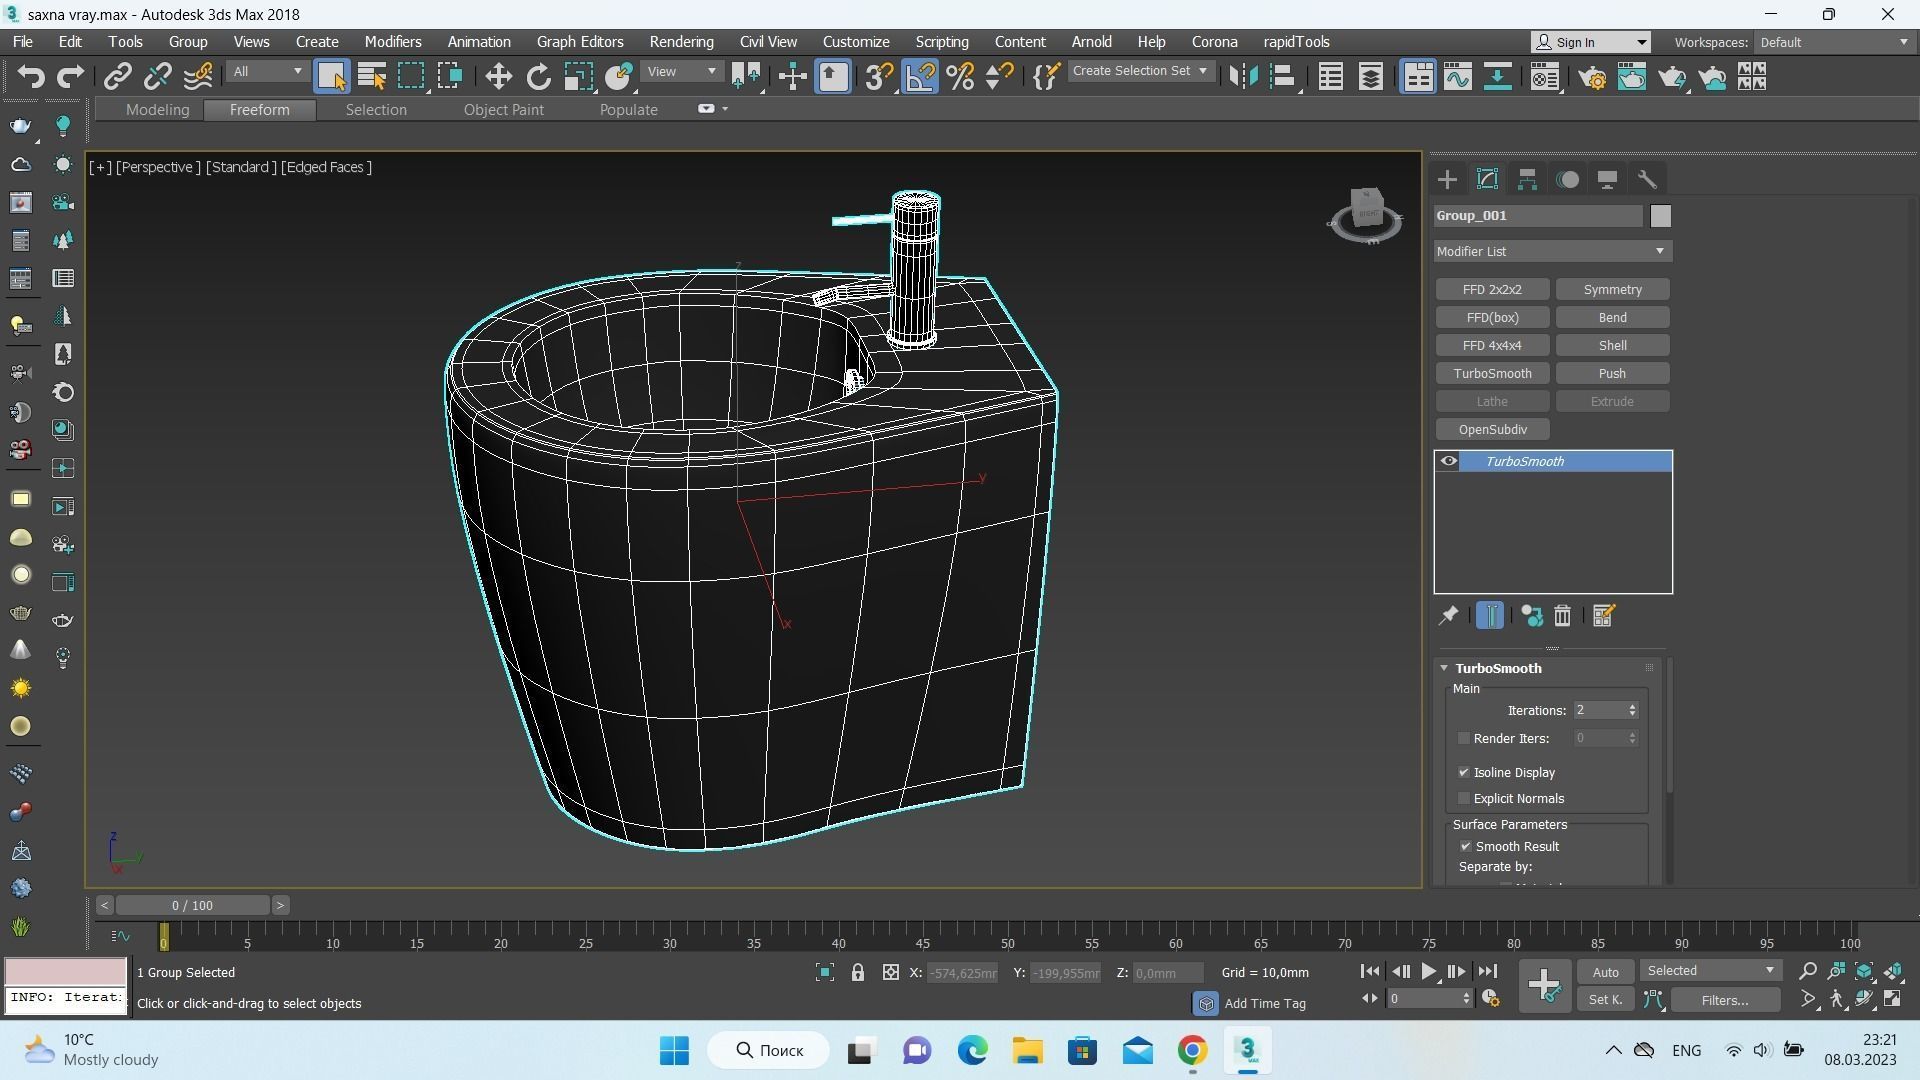Remove modifier using trash icon
Viewport: 1920px width, 1080px height.
[x=1562, y=616]
